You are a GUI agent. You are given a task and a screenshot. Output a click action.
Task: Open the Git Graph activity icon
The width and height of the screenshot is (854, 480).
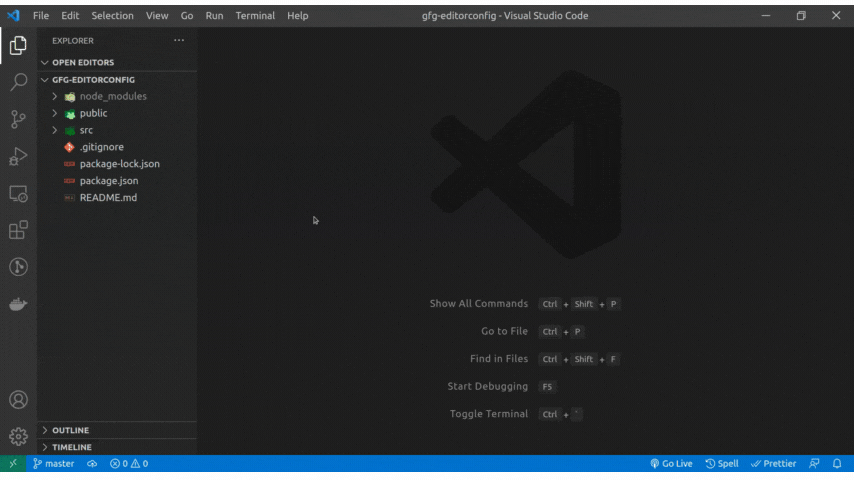tap(18, 267)
